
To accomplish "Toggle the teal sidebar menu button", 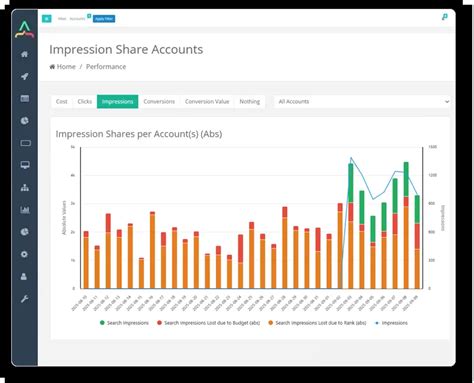I will 47,19.
